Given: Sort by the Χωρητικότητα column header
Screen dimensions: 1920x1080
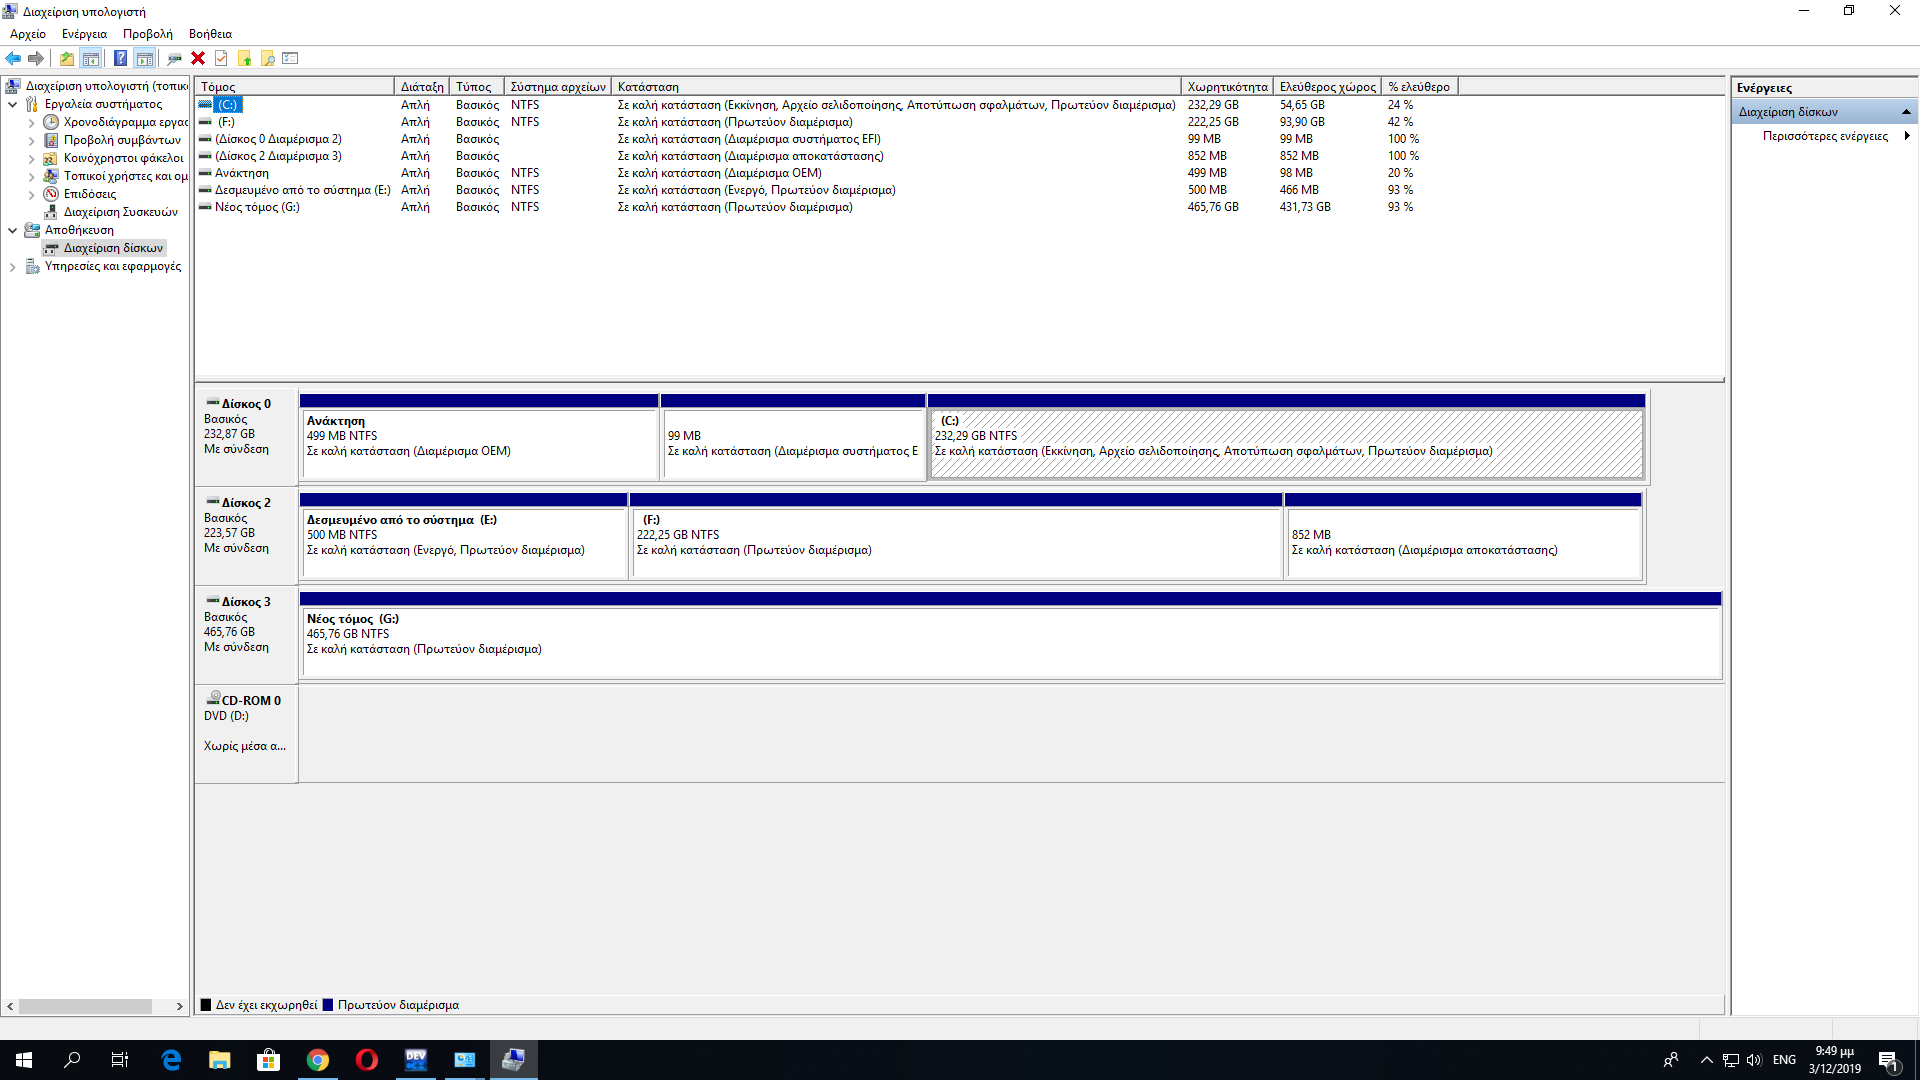Looking at the screenshot, I should 1227,87.
